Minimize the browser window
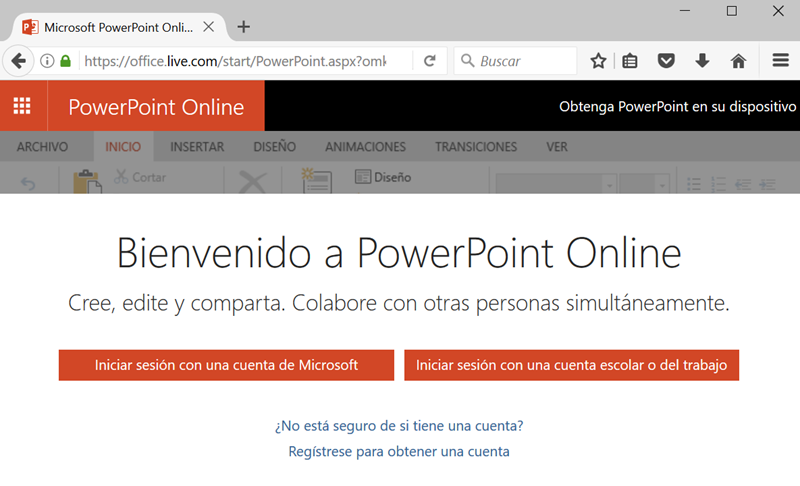 coord(685,11)
